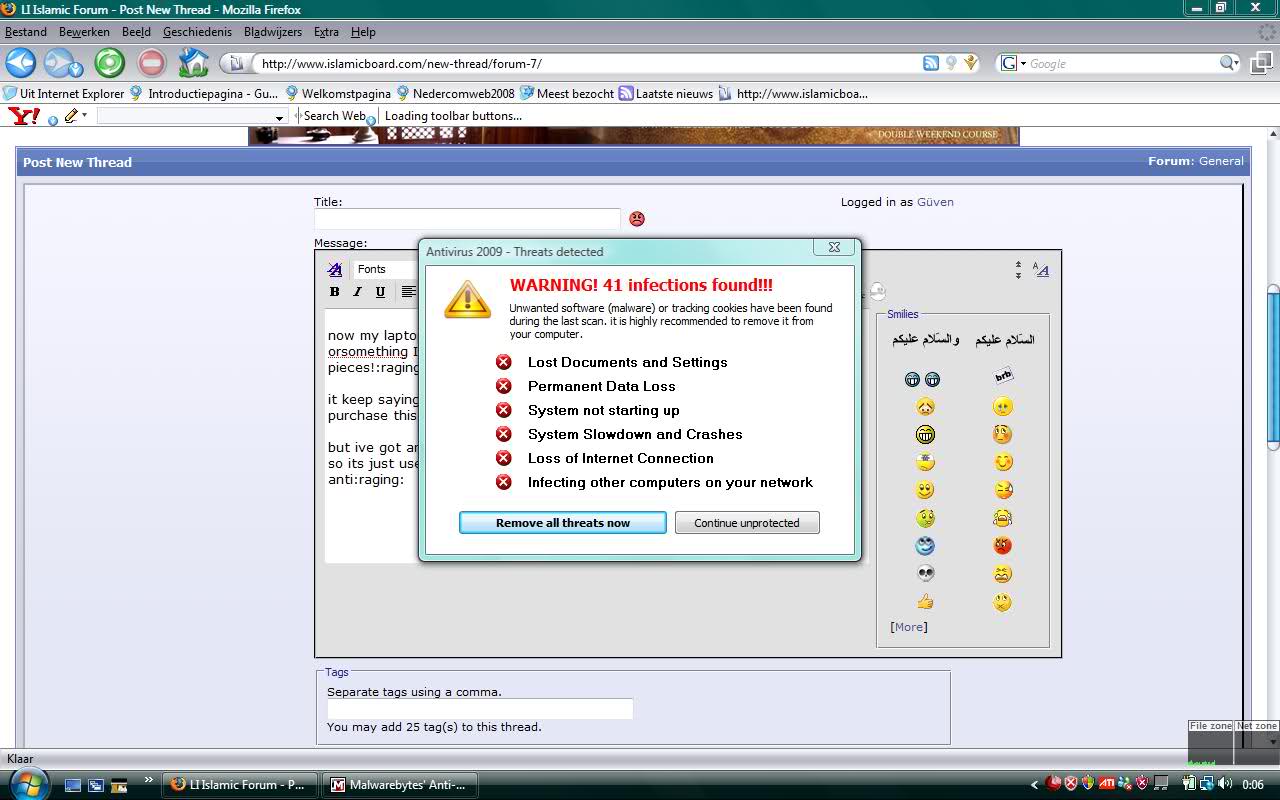This screenshot has height=800, width=1280.
Task: Go to the Home page icon
Action: (193, 63)
